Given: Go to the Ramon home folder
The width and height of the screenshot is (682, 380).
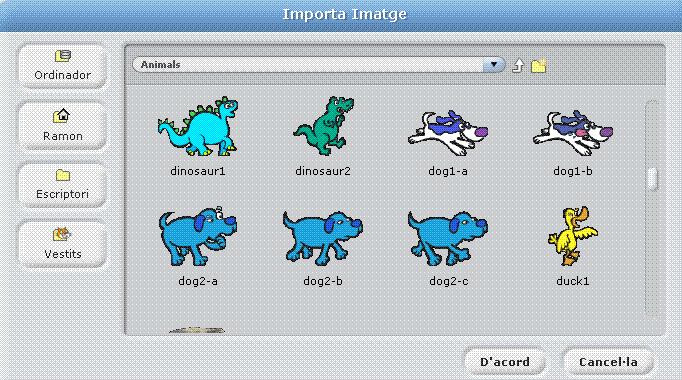Looking at the screenshot, I should [x=62, y=126].
